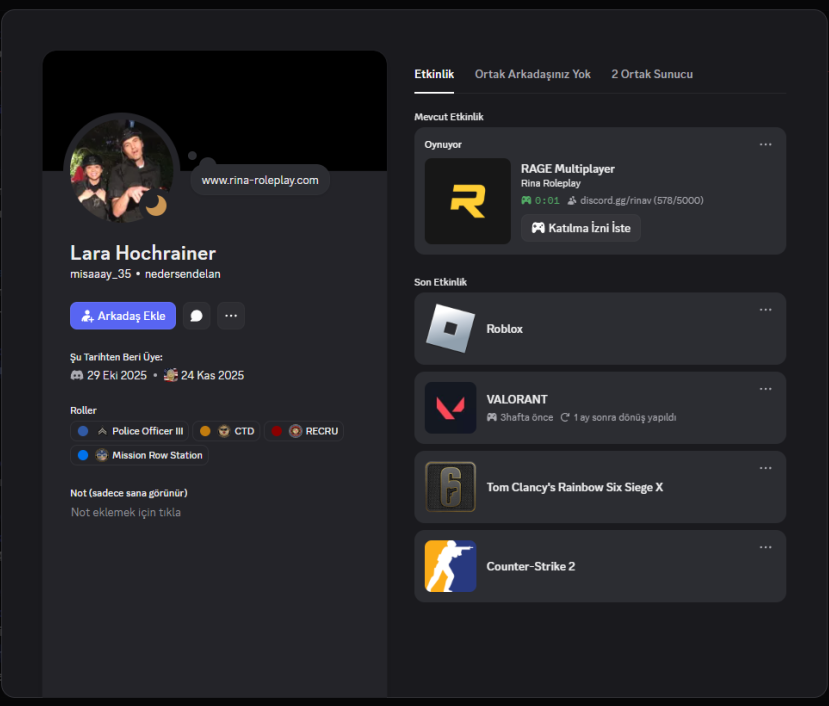Click the Mission Row Station badge icon

[102, 455]
